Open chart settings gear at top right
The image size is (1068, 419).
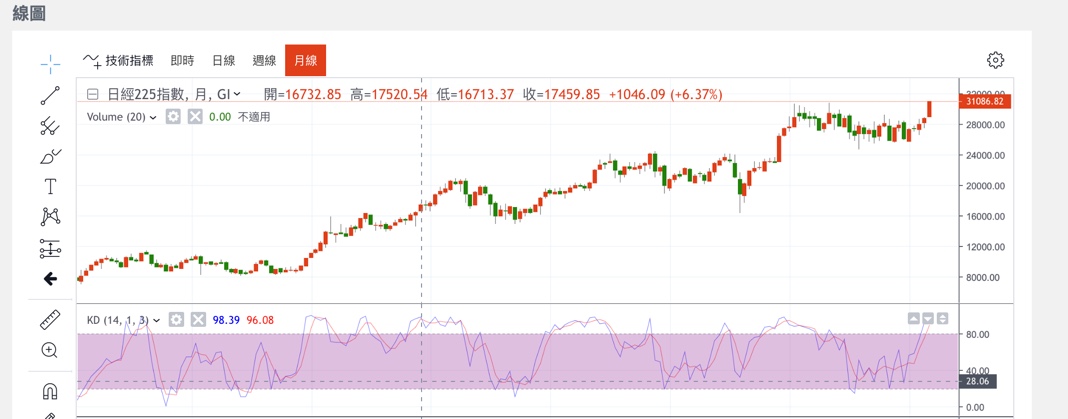coord(995,60)
